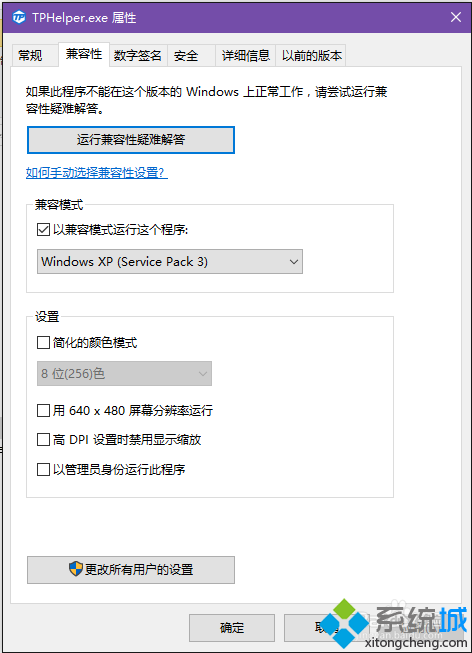Click the shield icon on 更改所有用户的设置 button
This screenshot has height=653, width=472.
(x=76, y=568)
